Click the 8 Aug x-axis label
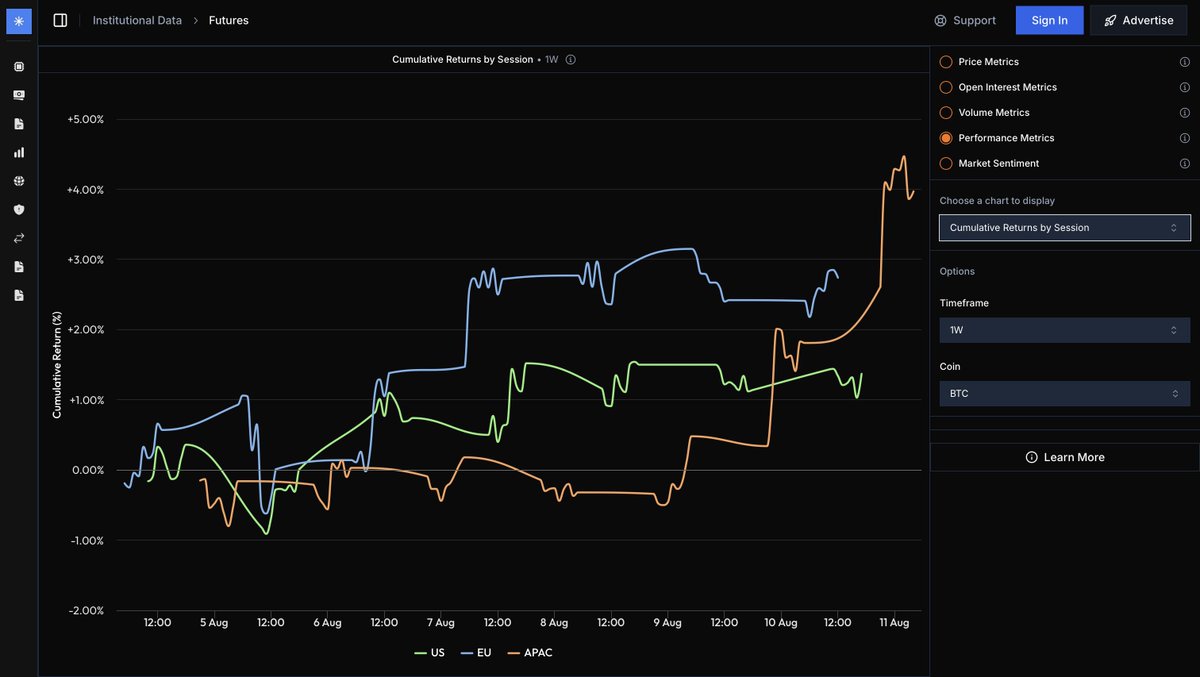 (x=554, y=622)
